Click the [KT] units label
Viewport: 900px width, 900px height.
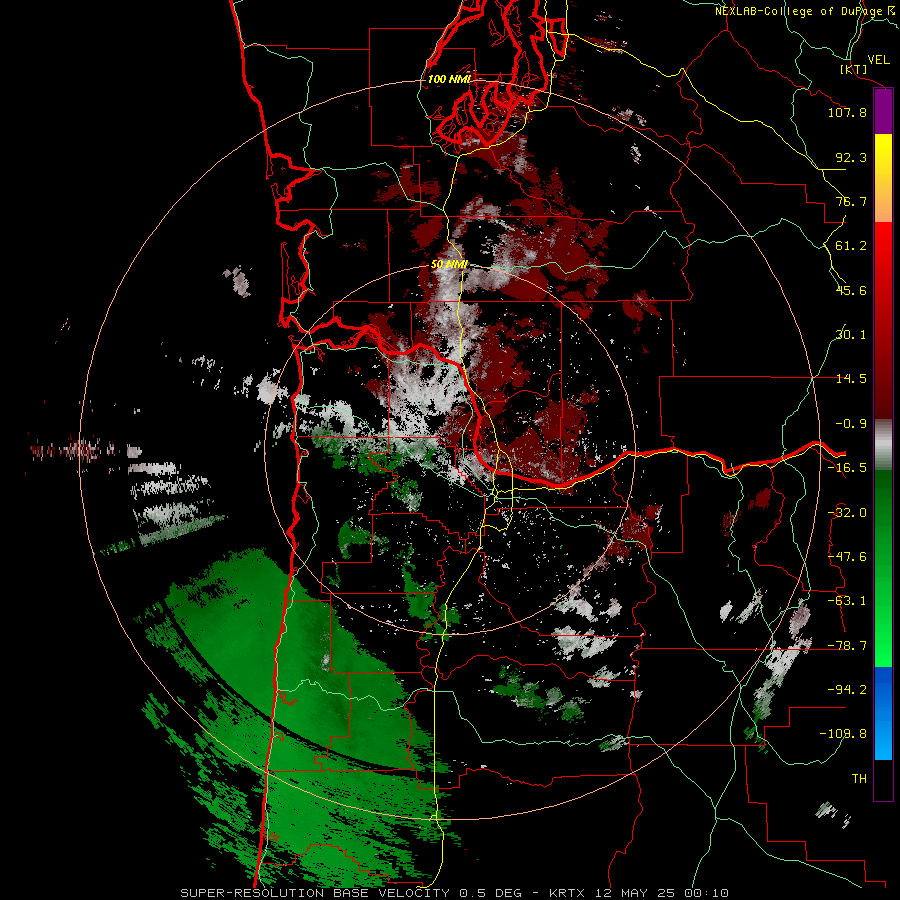pos(854,69)
